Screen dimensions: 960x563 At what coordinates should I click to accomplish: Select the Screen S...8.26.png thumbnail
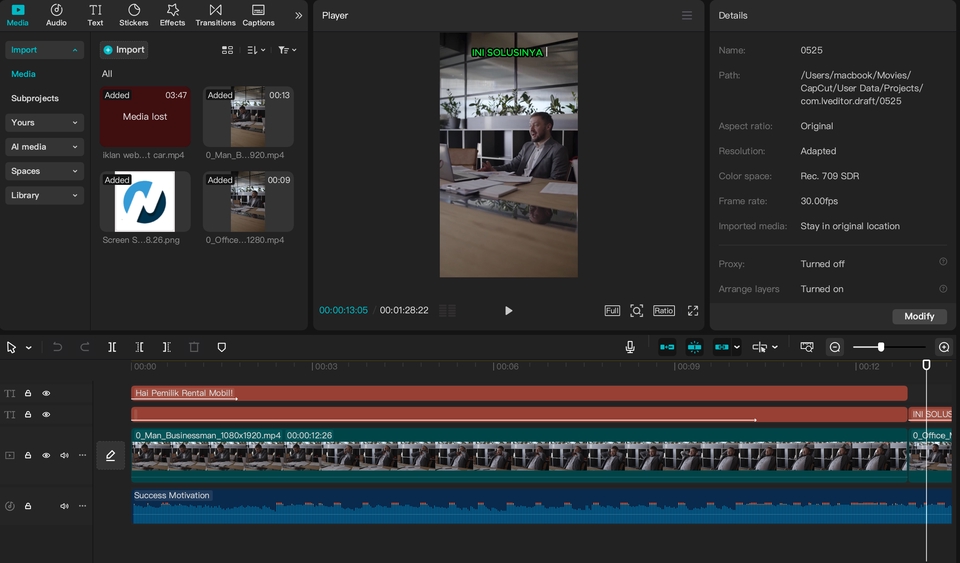(x=145, y=201)
